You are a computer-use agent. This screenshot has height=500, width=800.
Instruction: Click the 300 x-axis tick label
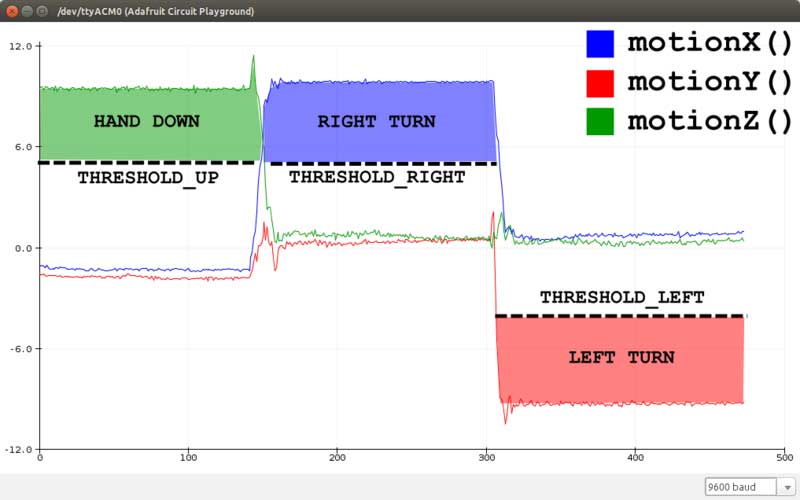click(487, 458)
